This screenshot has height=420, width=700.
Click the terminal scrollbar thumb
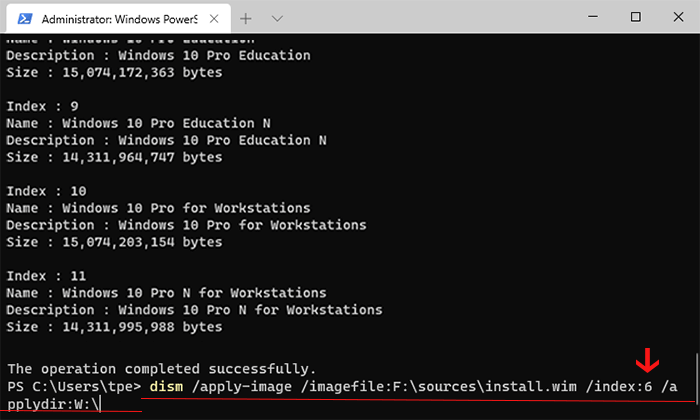tap(696, 377)
